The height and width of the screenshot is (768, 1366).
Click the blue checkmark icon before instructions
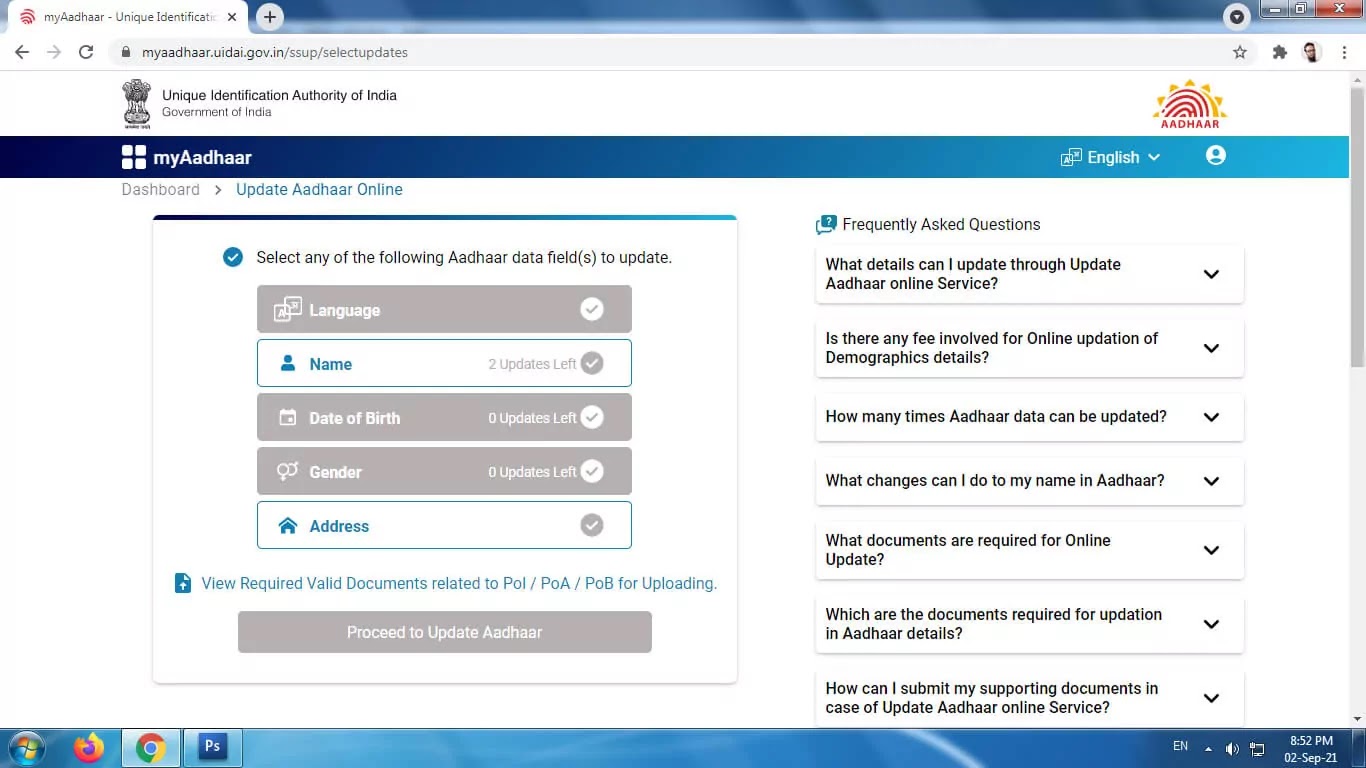click(233, 257)
